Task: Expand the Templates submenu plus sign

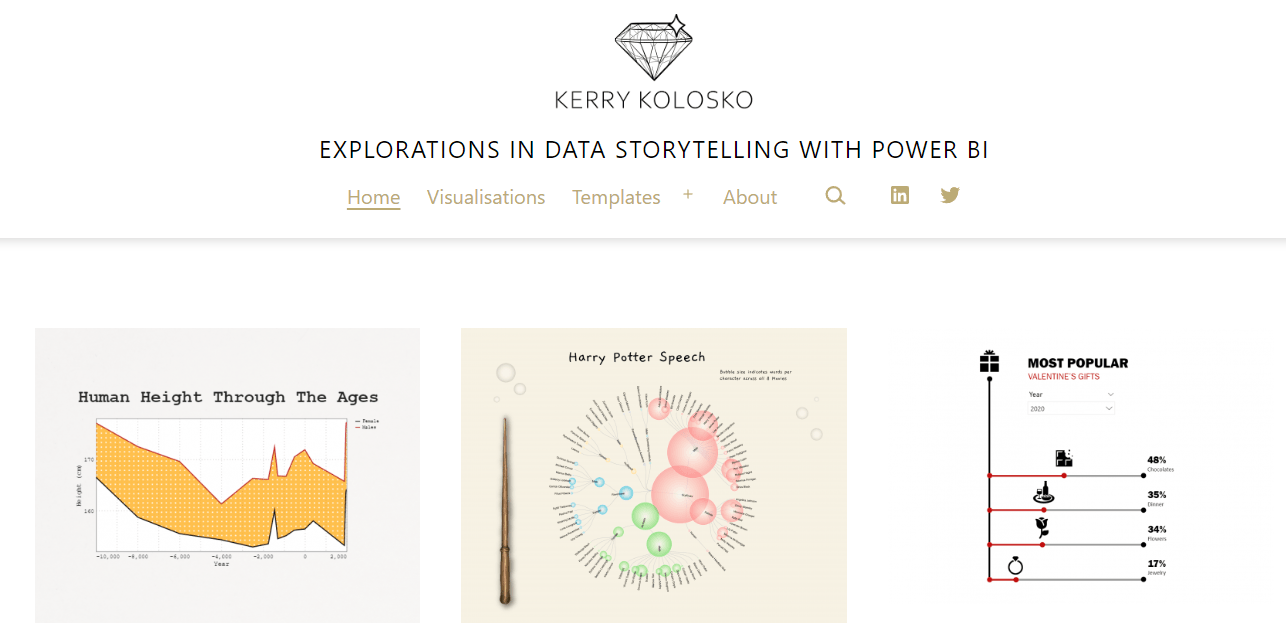Action: click(688, 194)
